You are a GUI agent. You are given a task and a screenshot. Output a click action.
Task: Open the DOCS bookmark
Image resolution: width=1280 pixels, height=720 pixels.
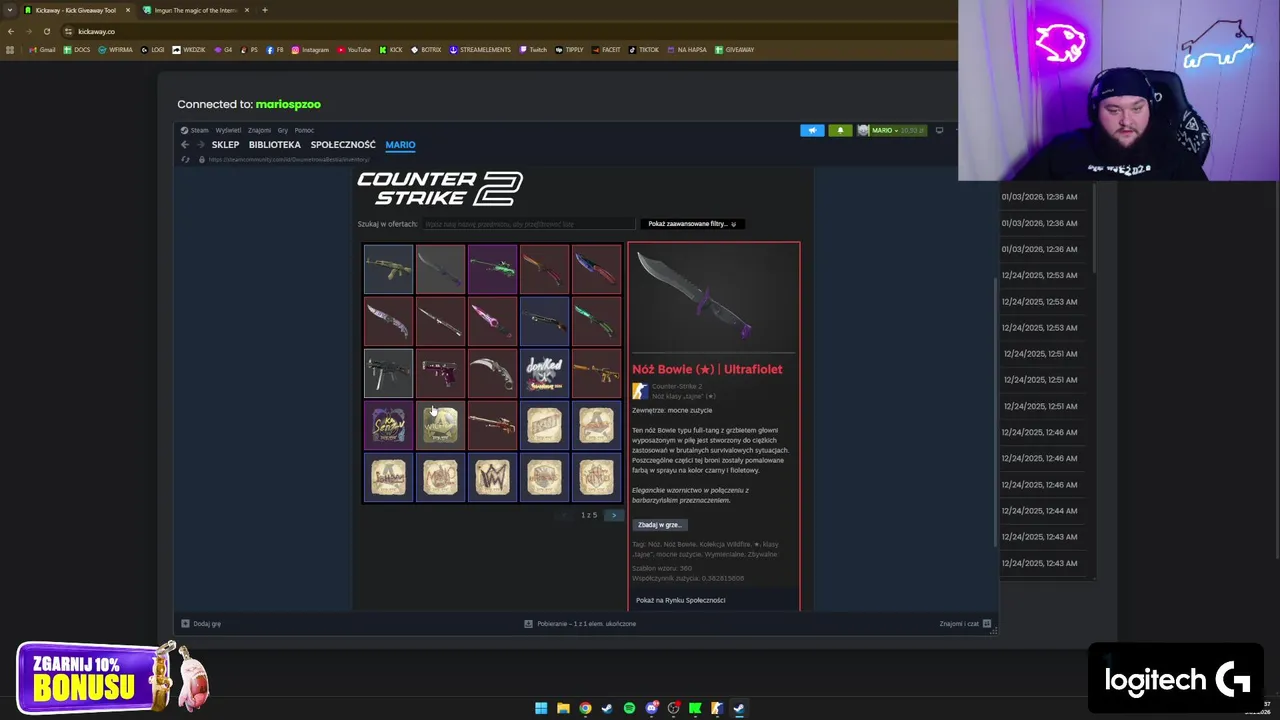77,50
